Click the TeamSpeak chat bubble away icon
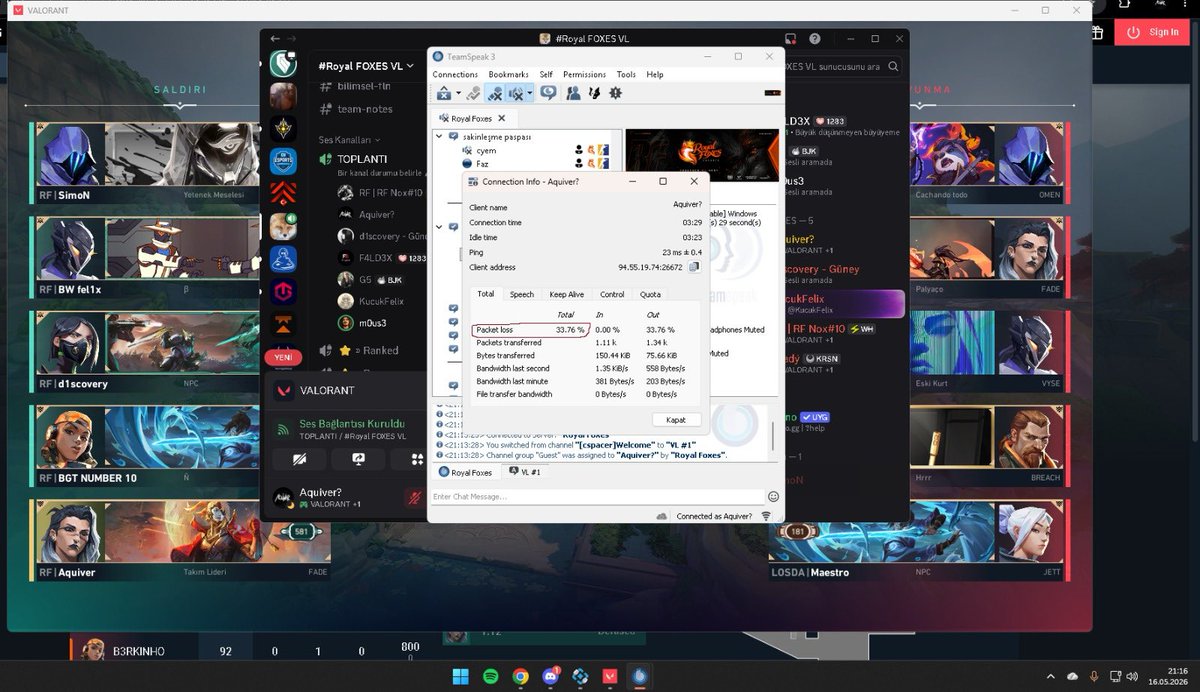Viewport: 1200px width, 692px height. (548, 93)
